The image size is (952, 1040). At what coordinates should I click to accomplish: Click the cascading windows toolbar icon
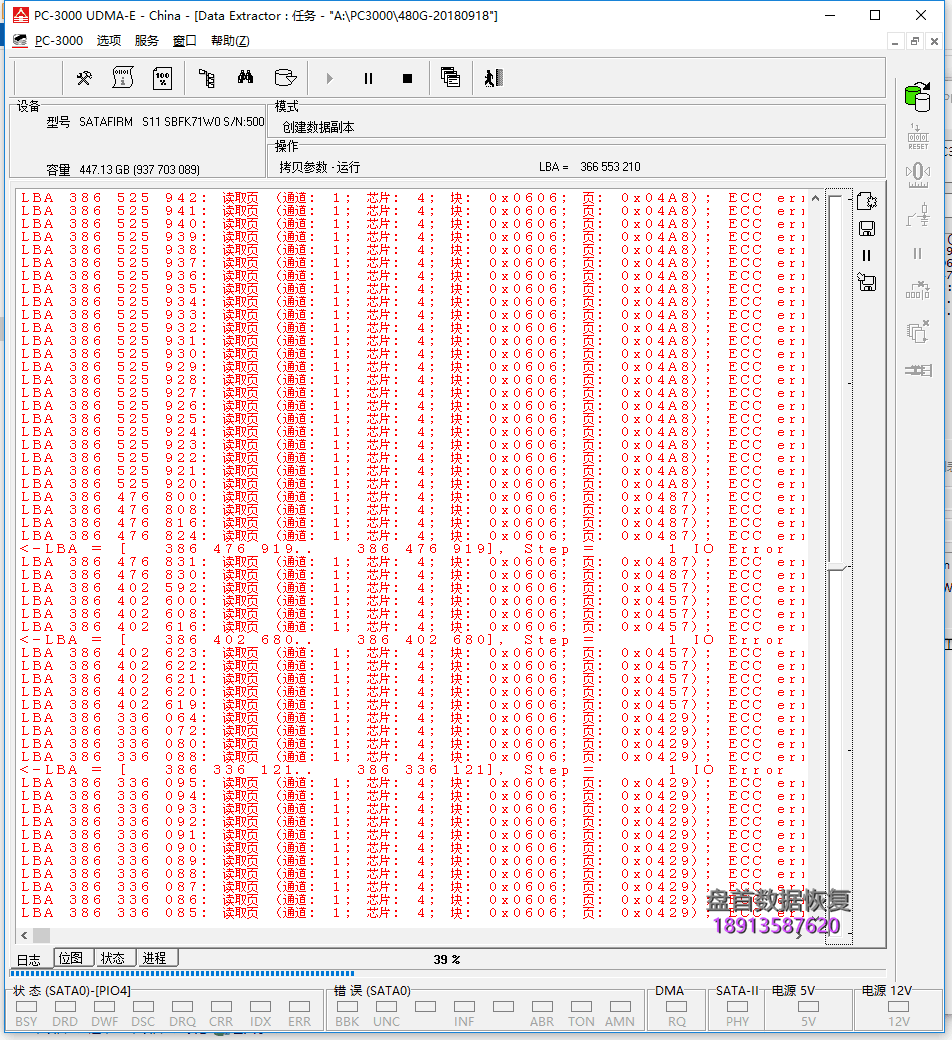(450, 78)
